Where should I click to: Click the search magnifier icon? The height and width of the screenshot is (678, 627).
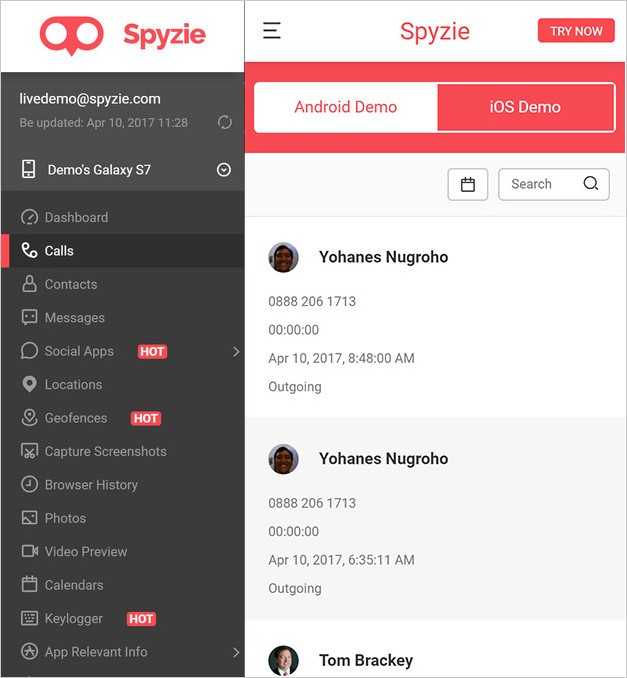590,184
